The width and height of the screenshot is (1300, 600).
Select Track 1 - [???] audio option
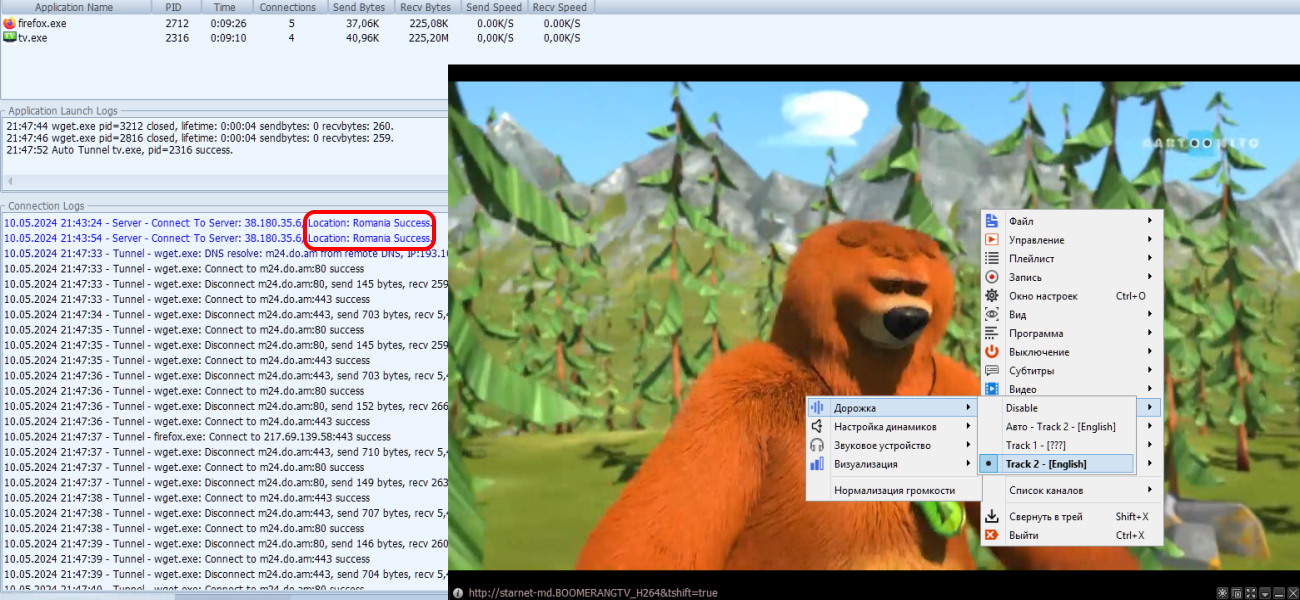pyautogui.click(x=1057, y=445)
